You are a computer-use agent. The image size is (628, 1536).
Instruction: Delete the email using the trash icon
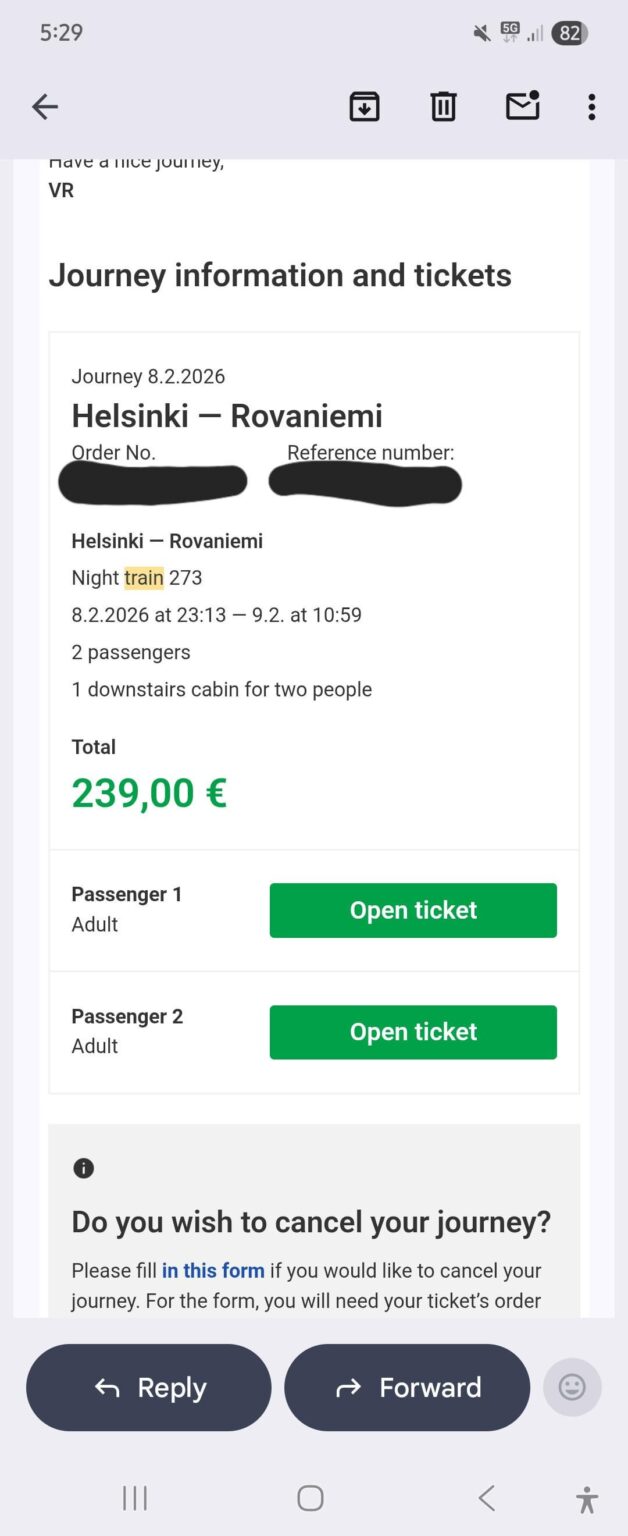pos(443,106)
